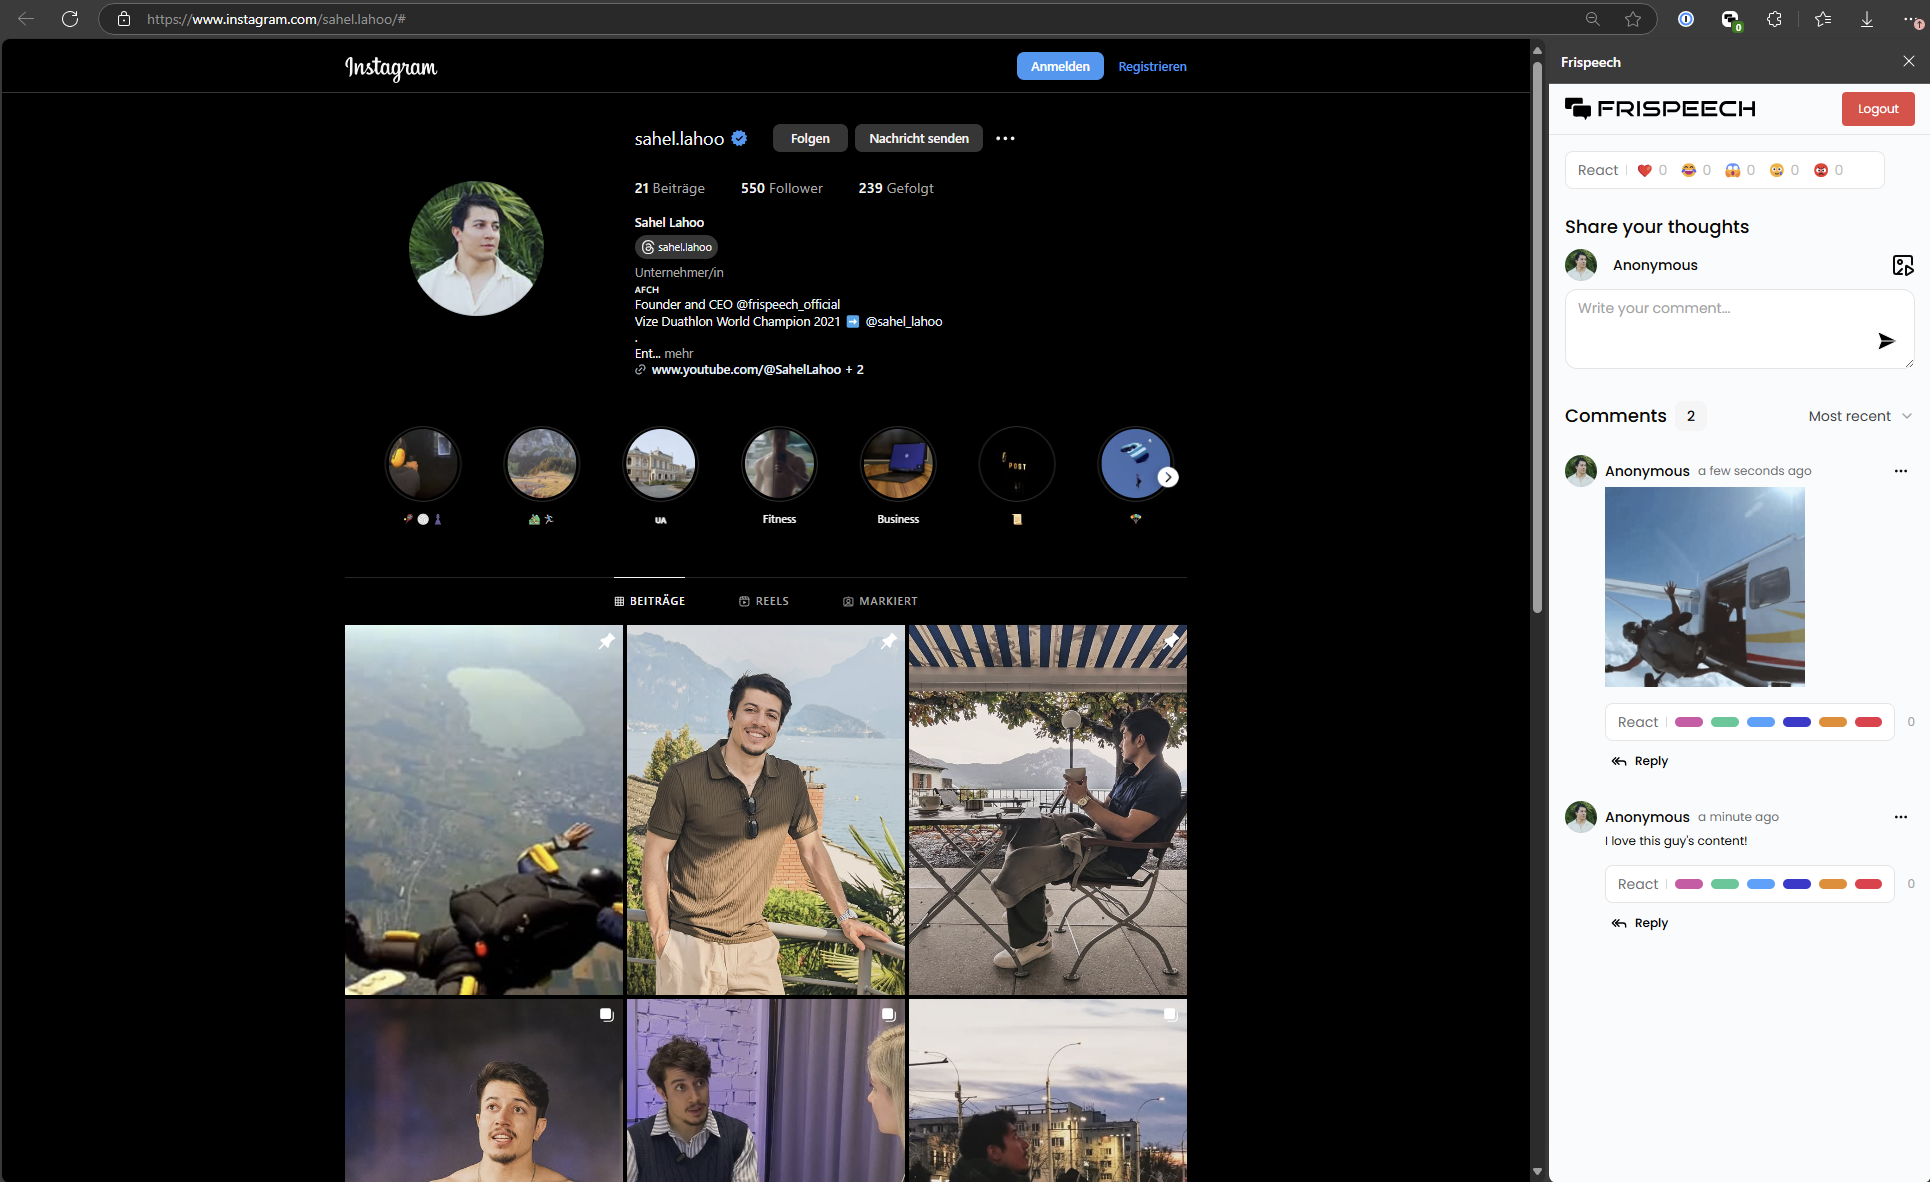The width and height of the screenshot is (1930, 1182).
Task: Click the Registrieren link
Action: (1152, 66)
